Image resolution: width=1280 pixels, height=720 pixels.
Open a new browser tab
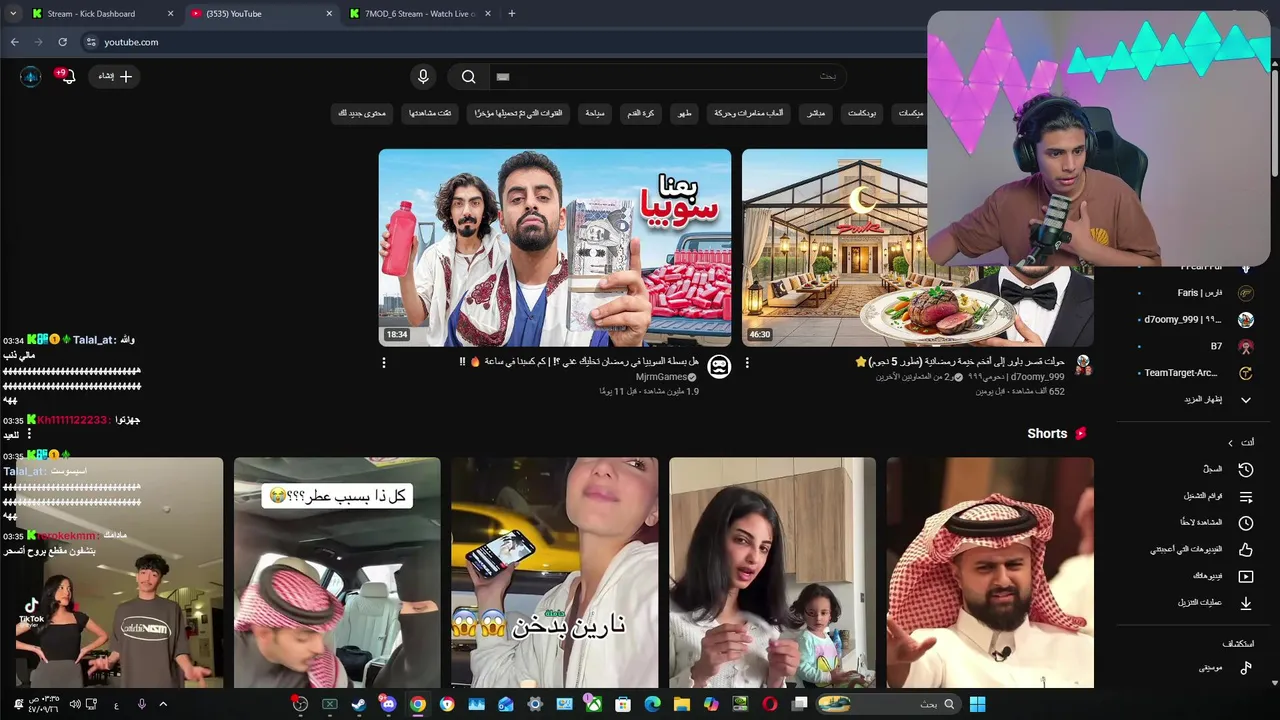[512, 14]
